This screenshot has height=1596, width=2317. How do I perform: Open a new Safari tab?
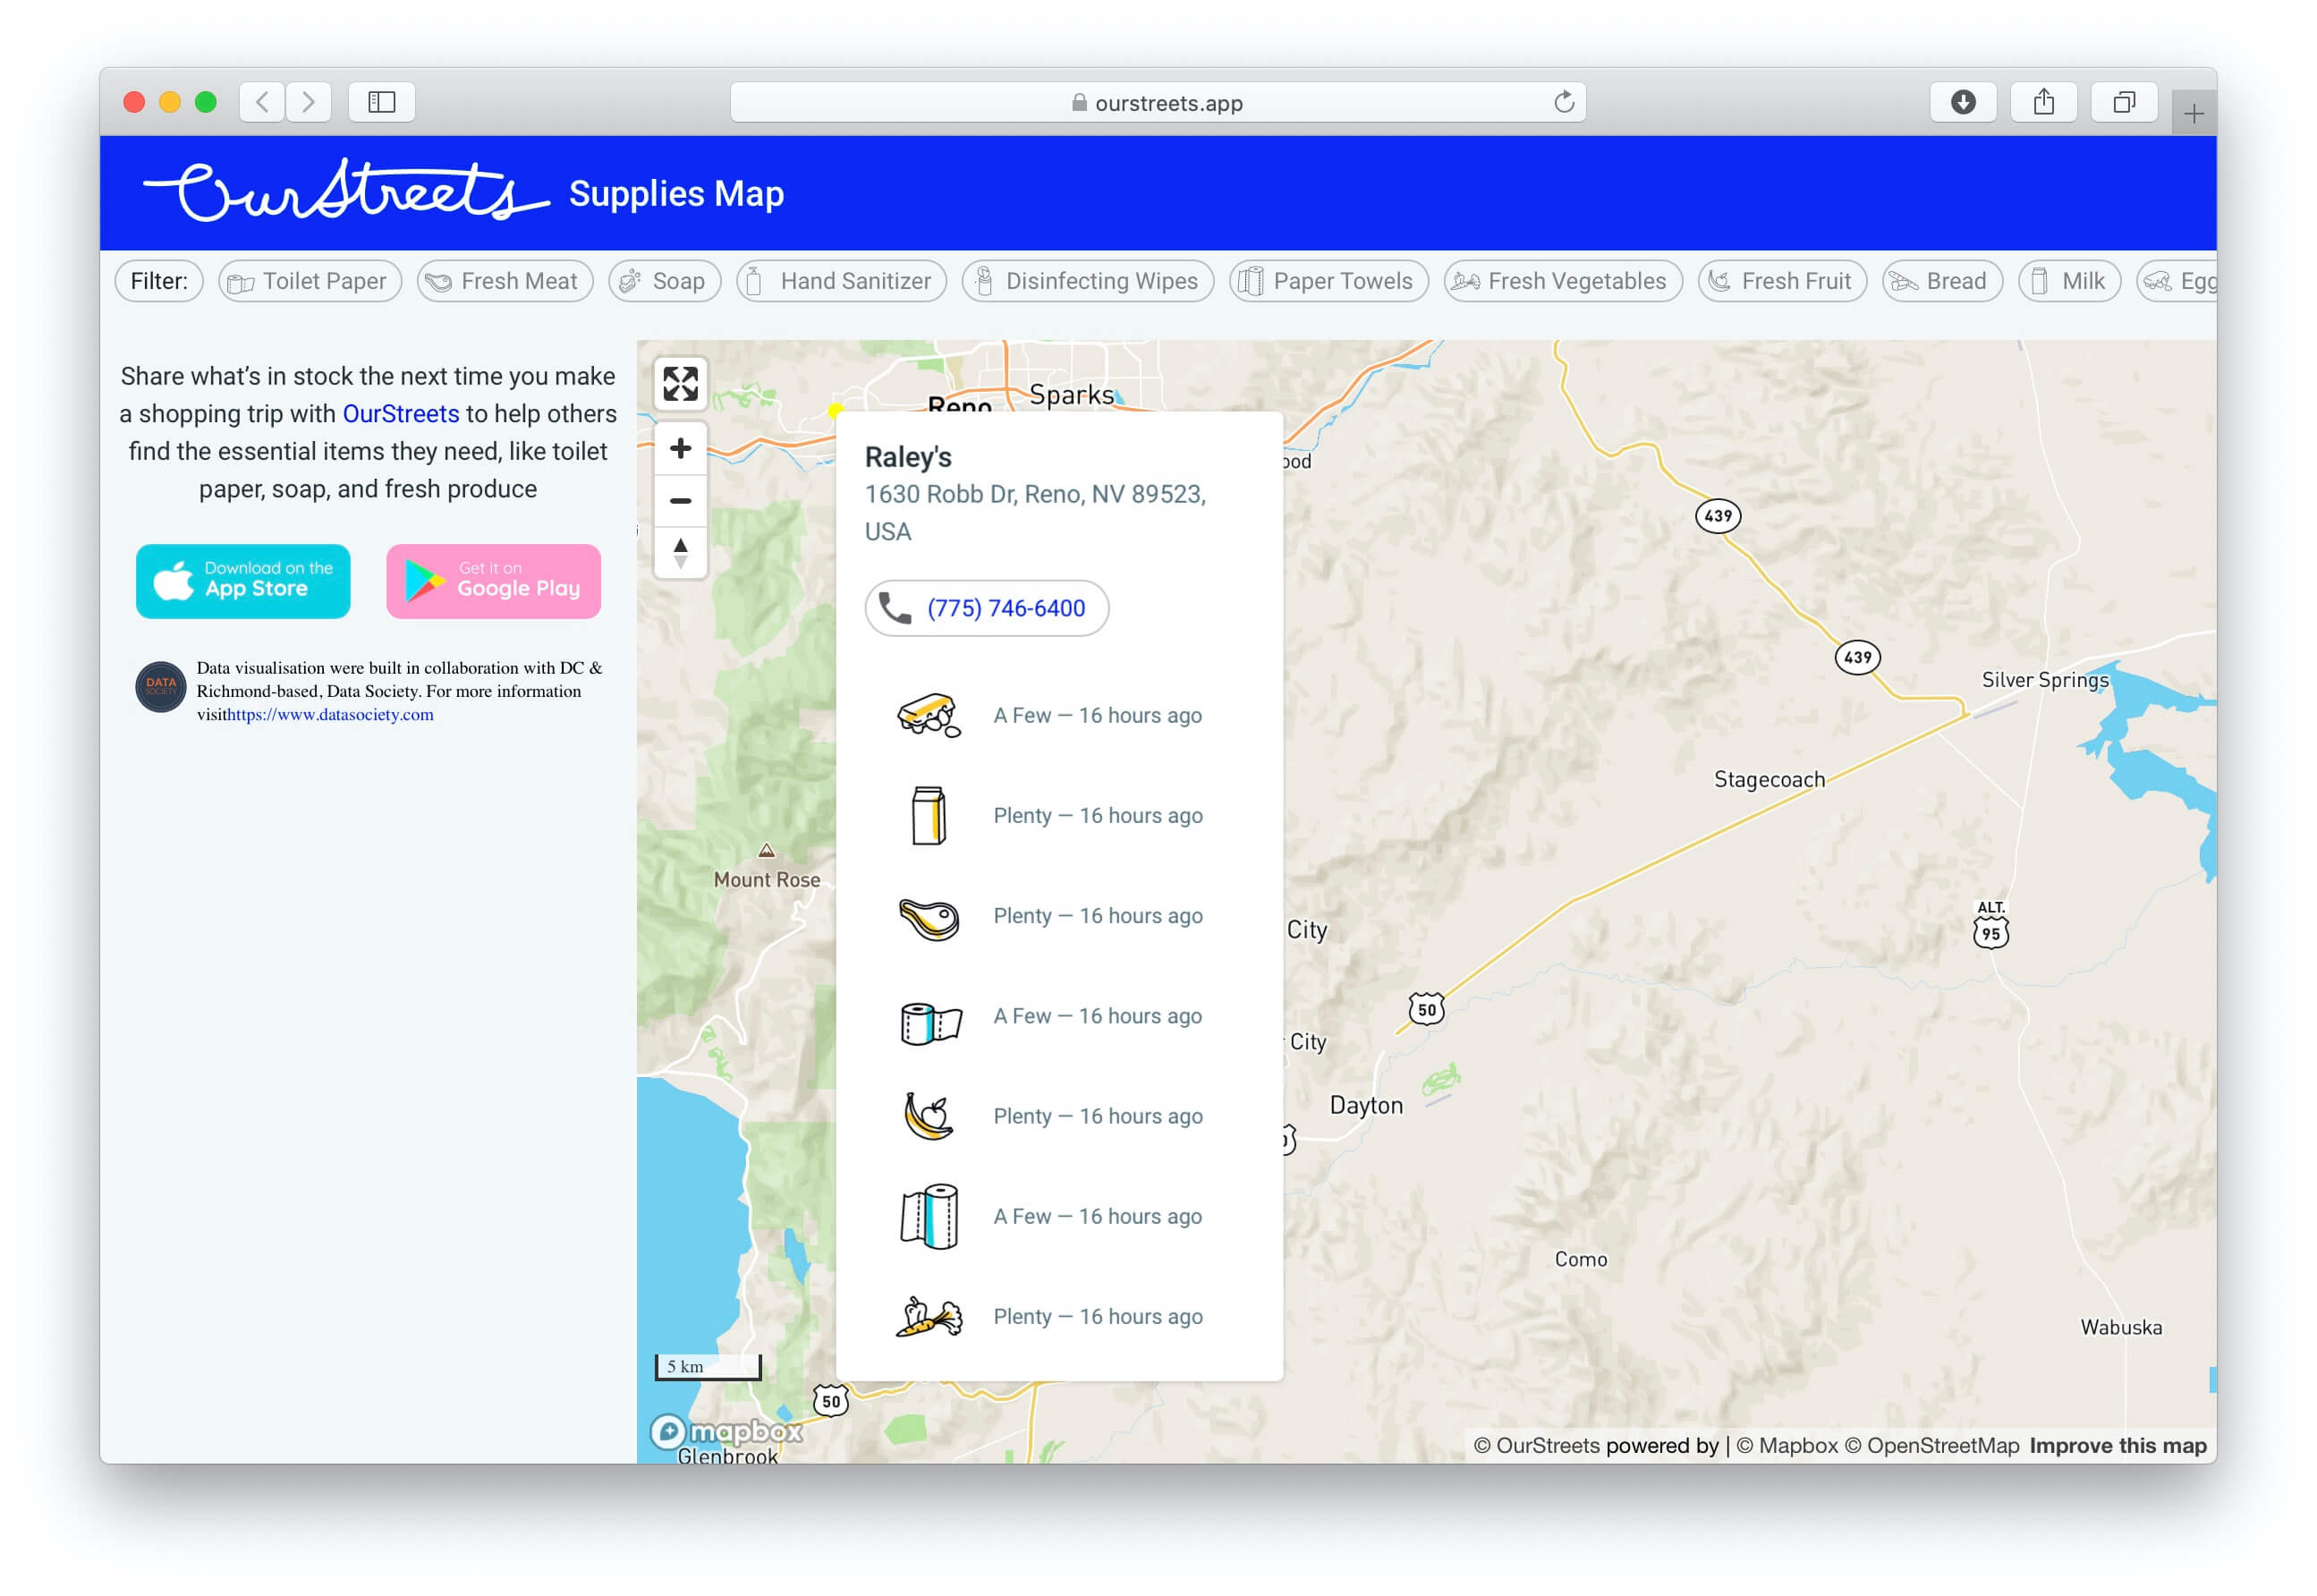[x=2193, y=113]
